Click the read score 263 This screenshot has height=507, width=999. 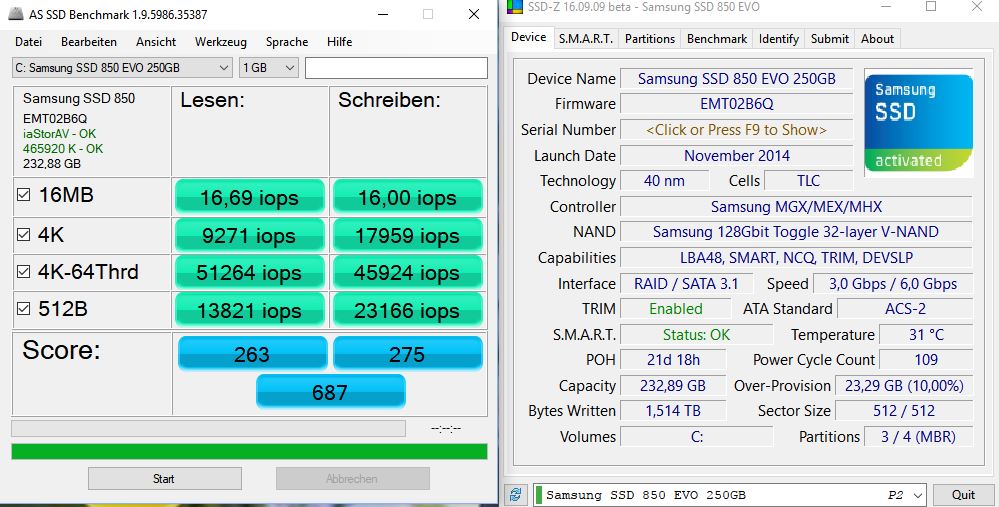(x=252, y=353)
